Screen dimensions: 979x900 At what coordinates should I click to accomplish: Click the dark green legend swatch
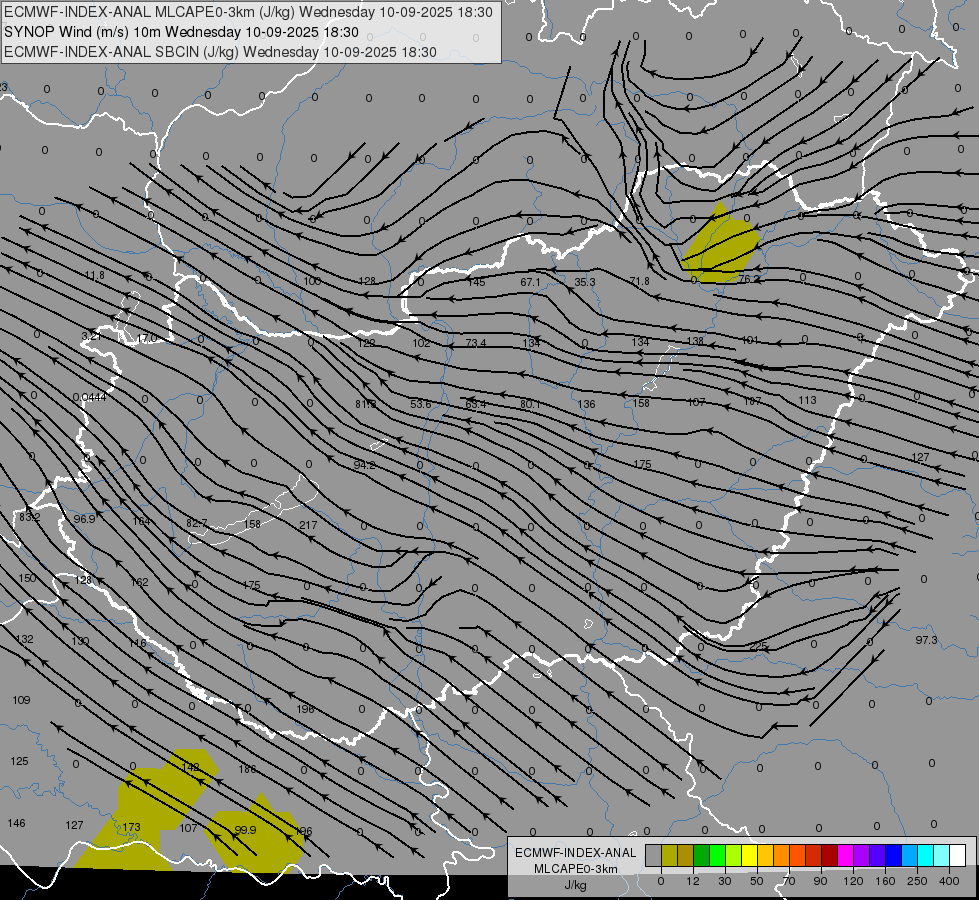(x=702, y=855)
